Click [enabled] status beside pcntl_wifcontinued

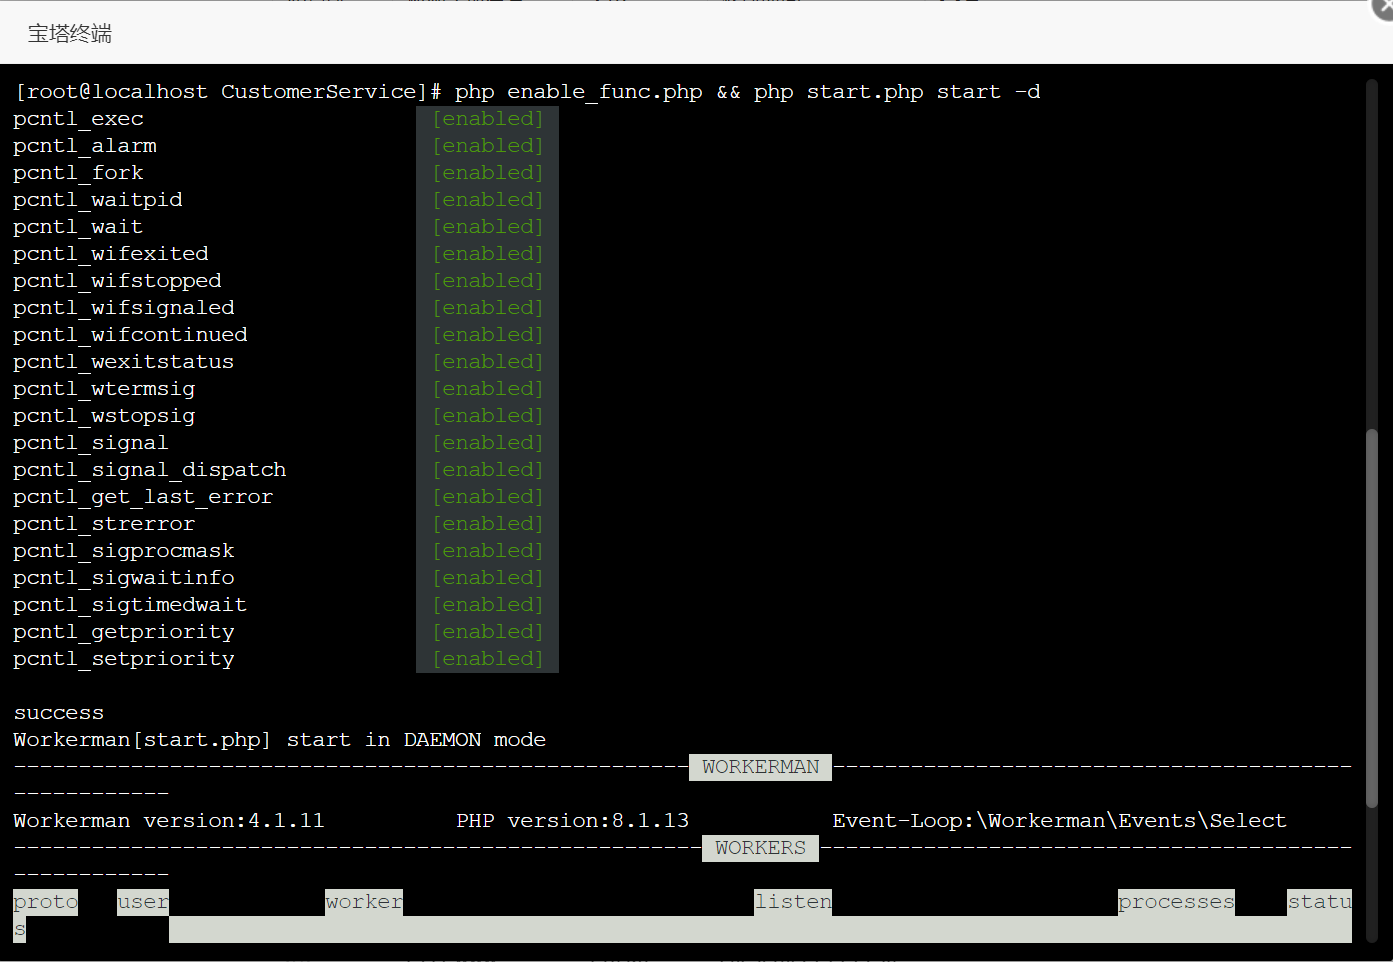[x=488, y=335]
